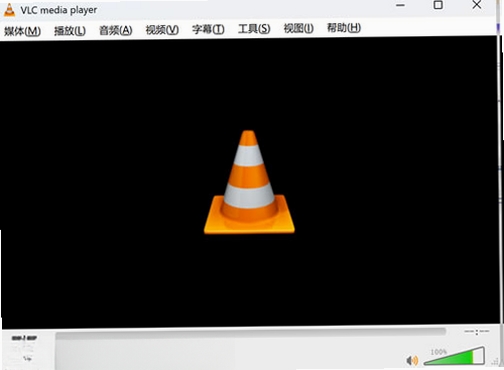Click the window resize grip corner
504x370 pixels.
click(x=495, y=361)
